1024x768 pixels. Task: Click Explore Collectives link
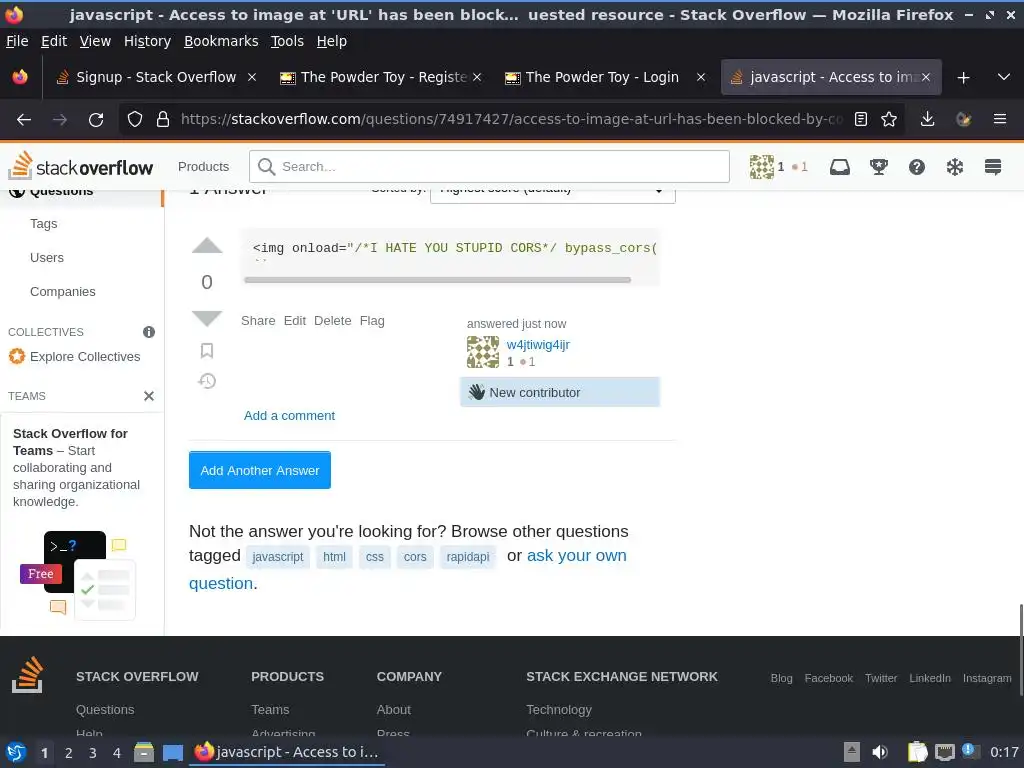tap(85, 357)
